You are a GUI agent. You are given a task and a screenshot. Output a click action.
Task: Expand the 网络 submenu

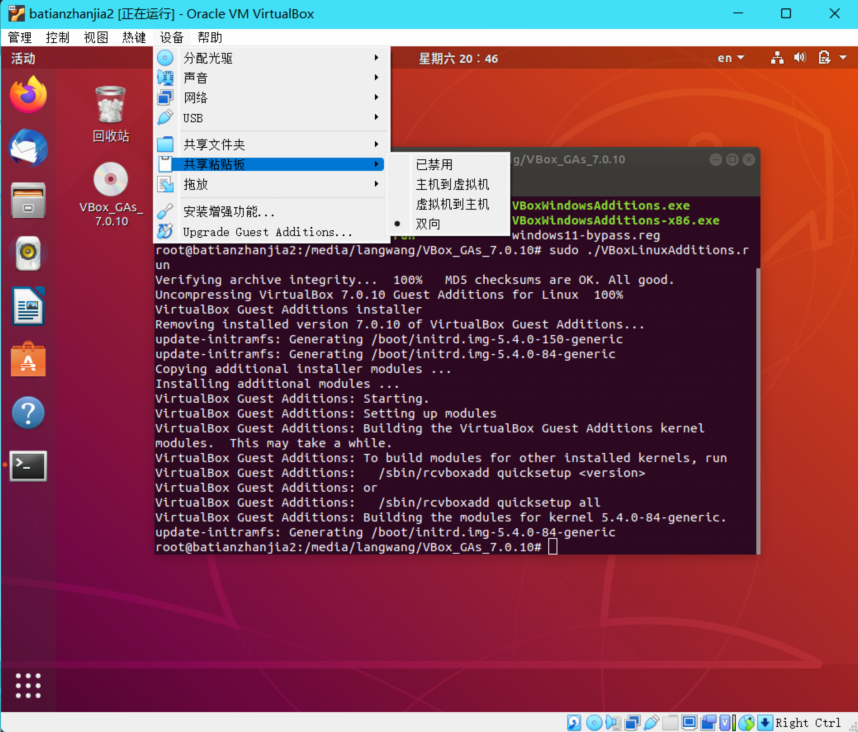coord(271,97)
